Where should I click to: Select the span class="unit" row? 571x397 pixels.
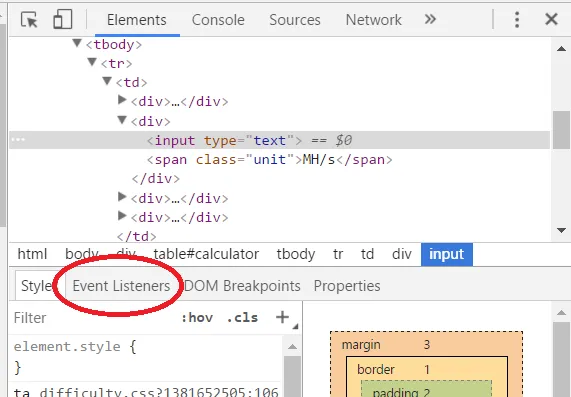coord(269,160)
